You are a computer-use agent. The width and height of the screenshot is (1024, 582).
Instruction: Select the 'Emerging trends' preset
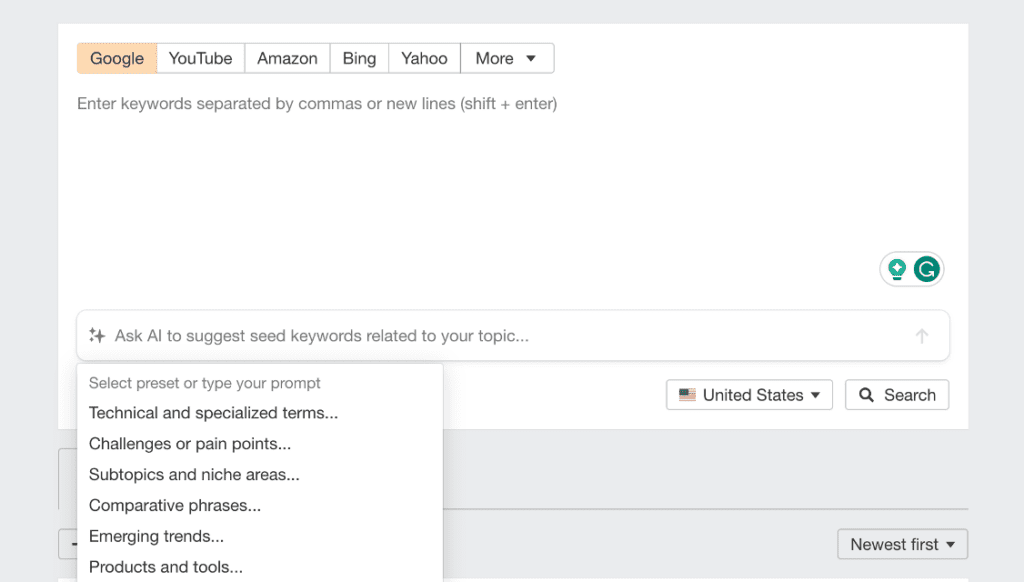point(156,537)
